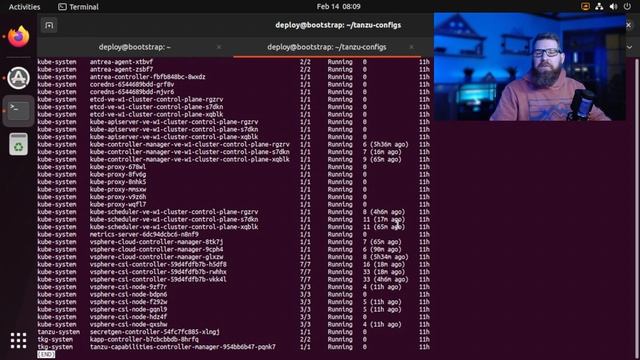Click metrics-server-6dc94dcbc6-n8nf9 pod

[x=144, y=235]
